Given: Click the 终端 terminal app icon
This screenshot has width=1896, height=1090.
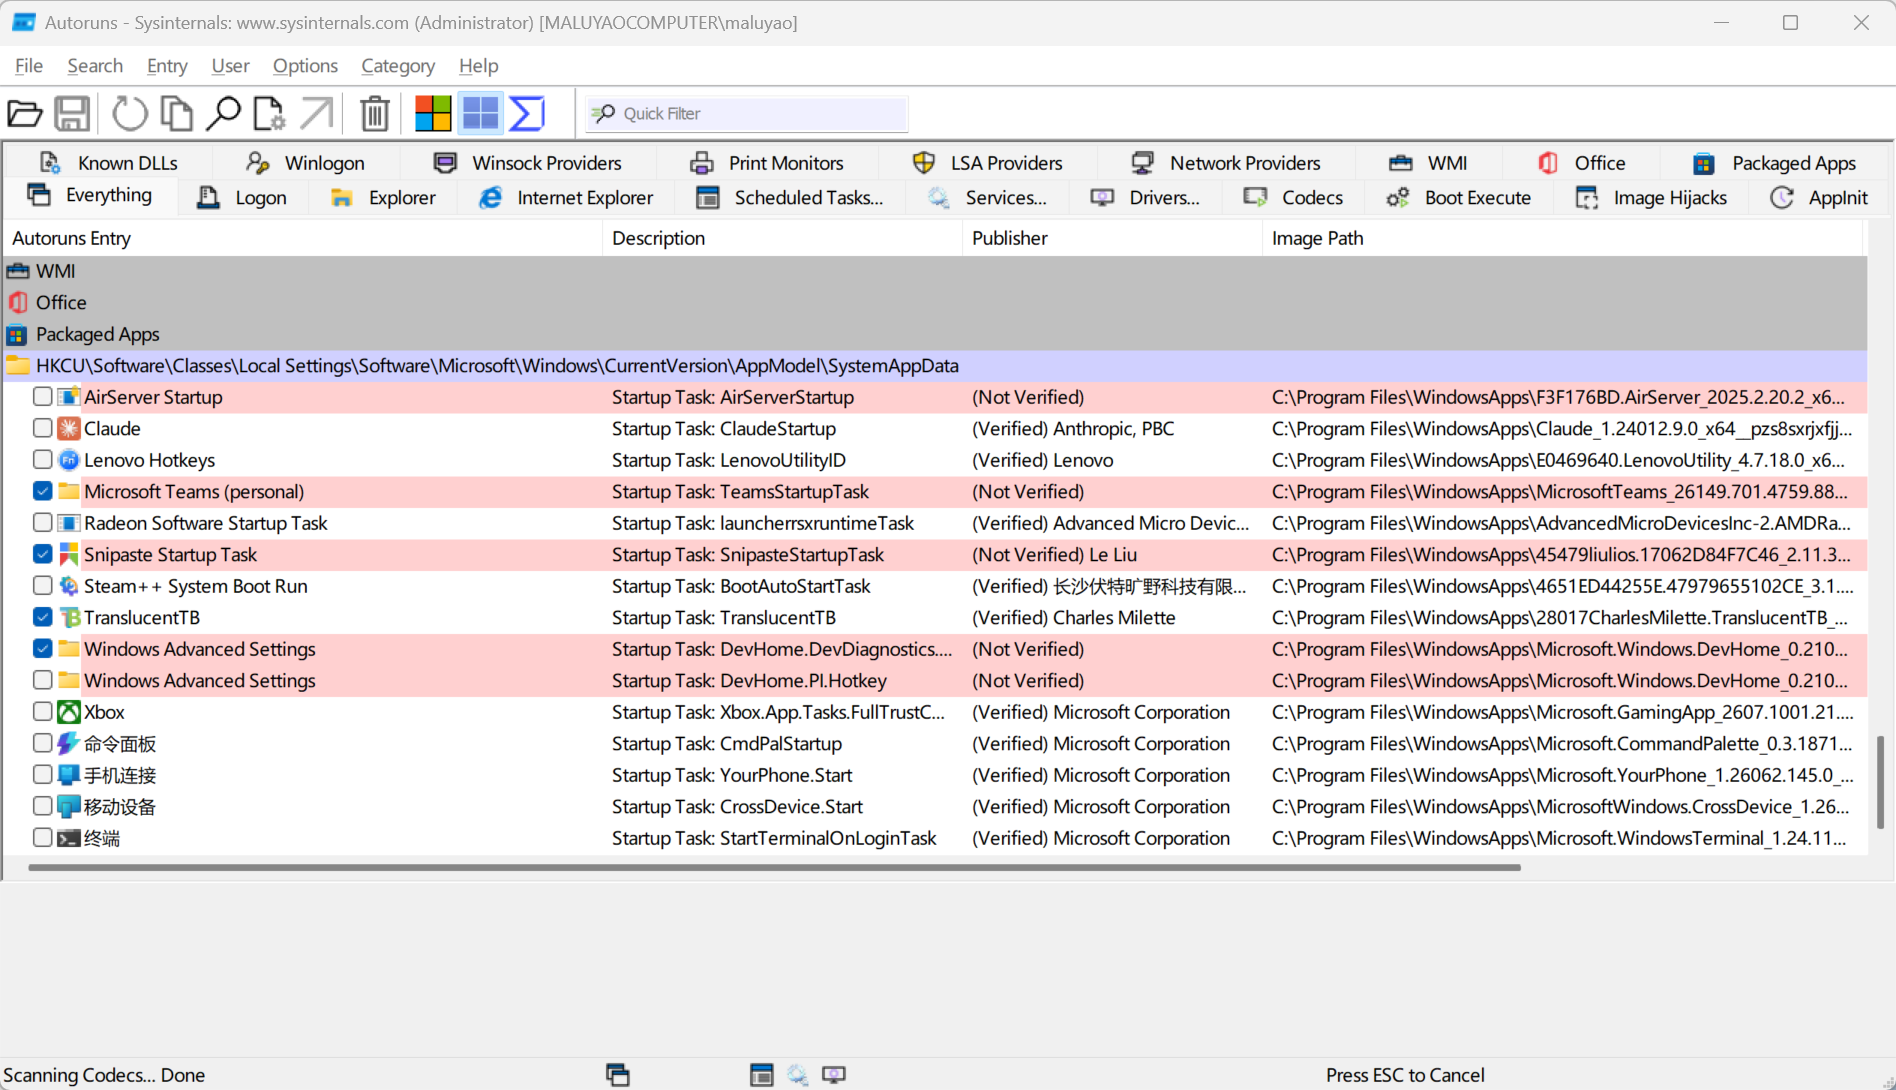Looking at the screenshot, I should [x=69, y=838].
